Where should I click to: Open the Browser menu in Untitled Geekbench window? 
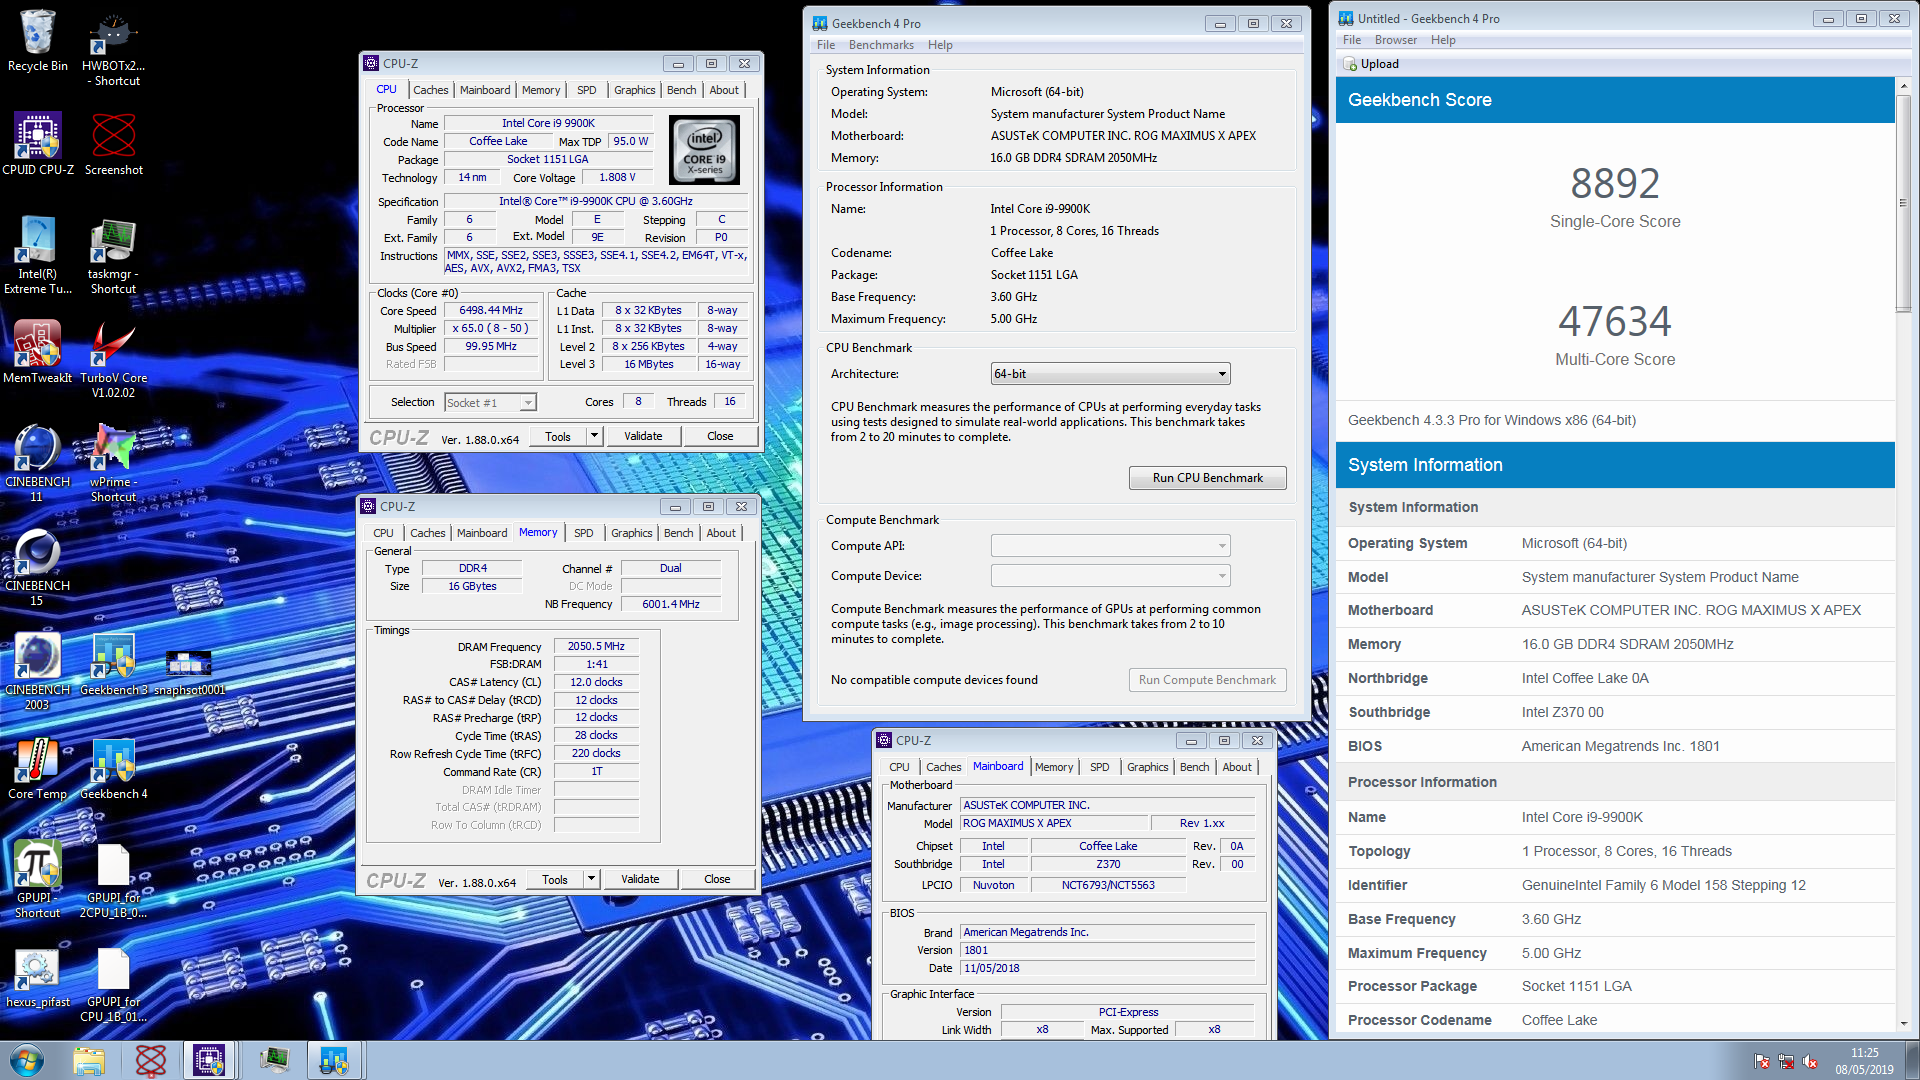click(x=1395, y=40)
